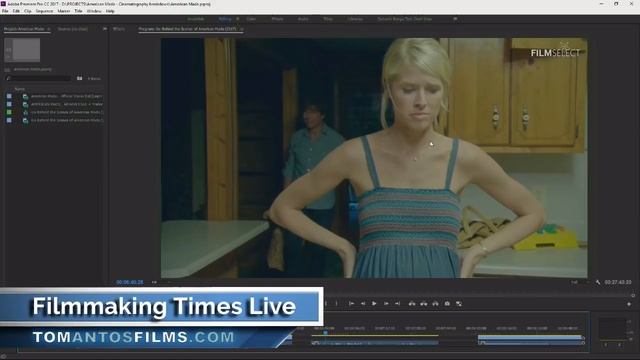Select the long blue clip on the right of timeline

click(530, 340)
